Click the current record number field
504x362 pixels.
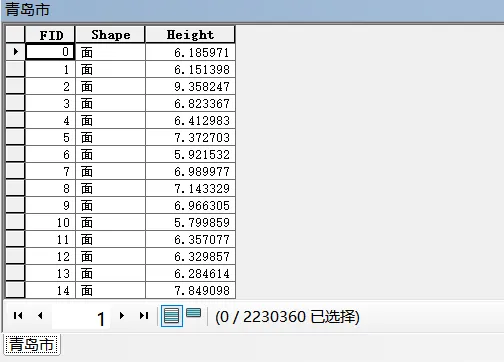tap(81, 316)
